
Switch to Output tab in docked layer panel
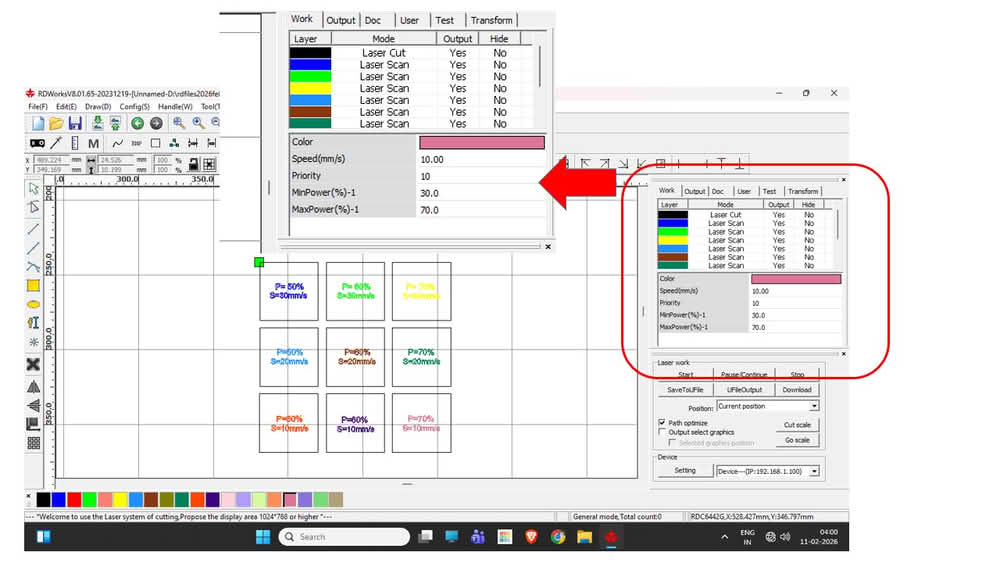tap(695, 191)
